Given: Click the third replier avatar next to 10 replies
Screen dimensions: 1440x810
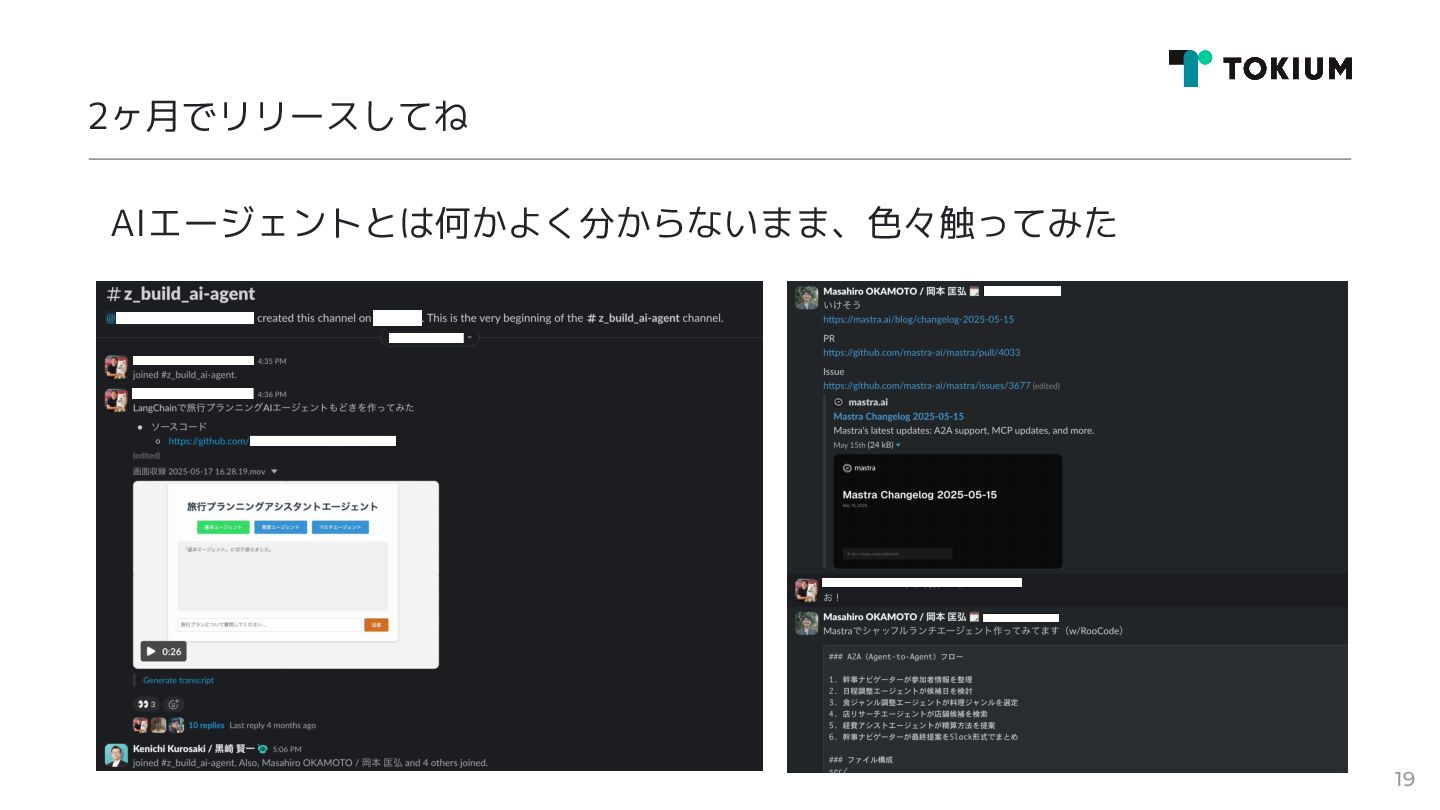Looking at the screenshot, I should (x=176, y=725).
